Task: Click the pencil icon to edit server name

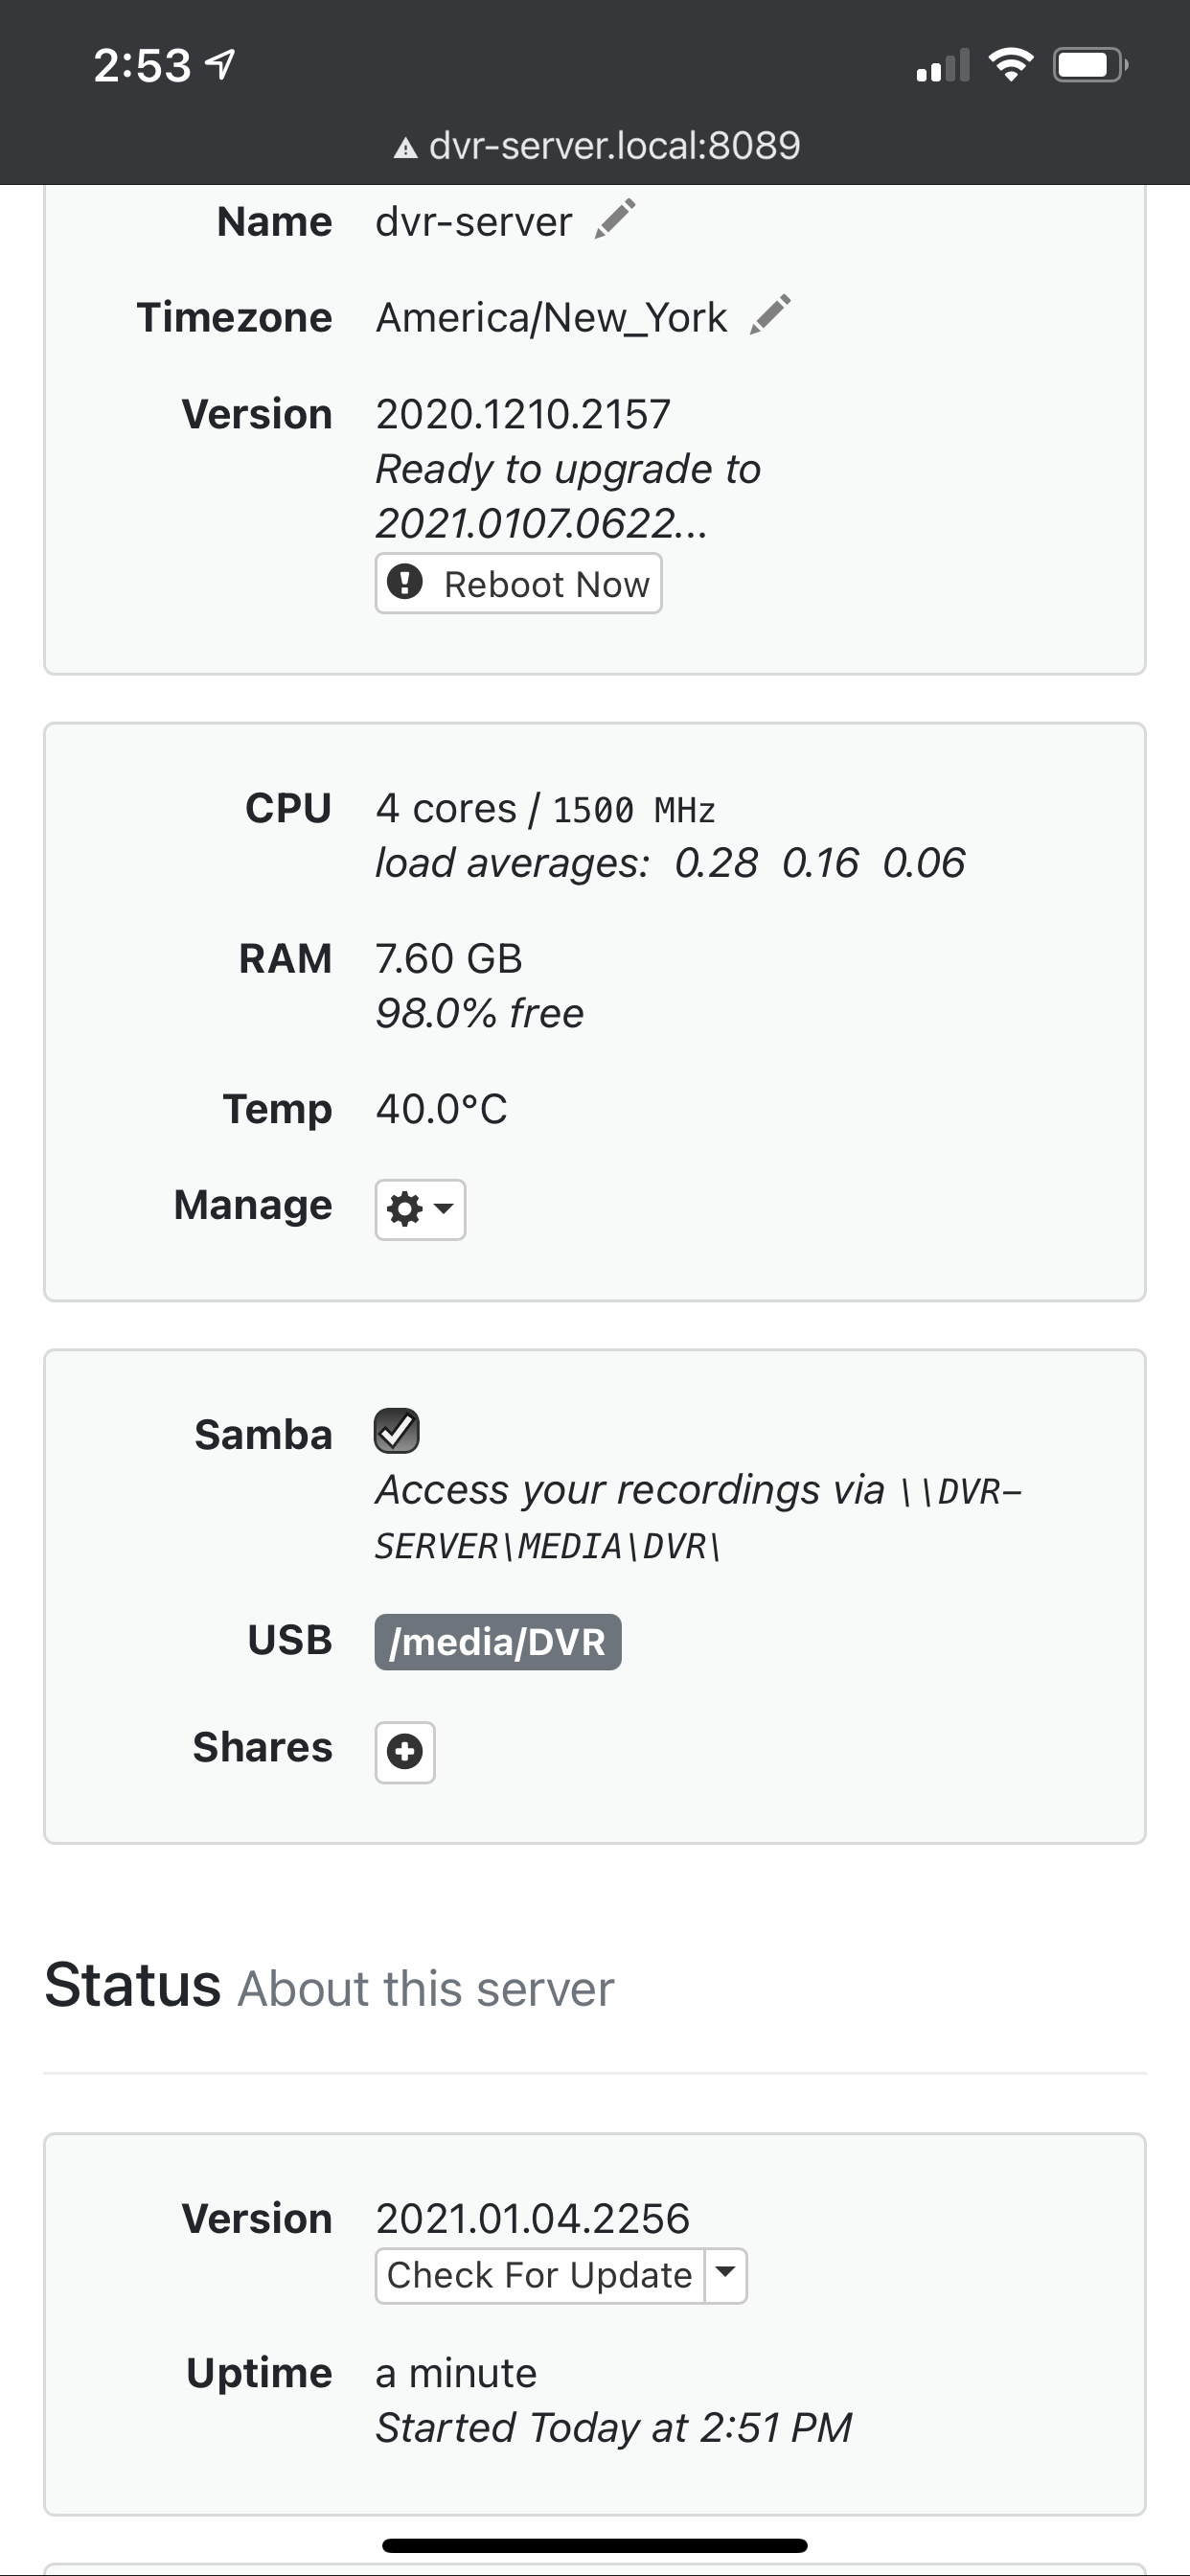Action: 615,219
